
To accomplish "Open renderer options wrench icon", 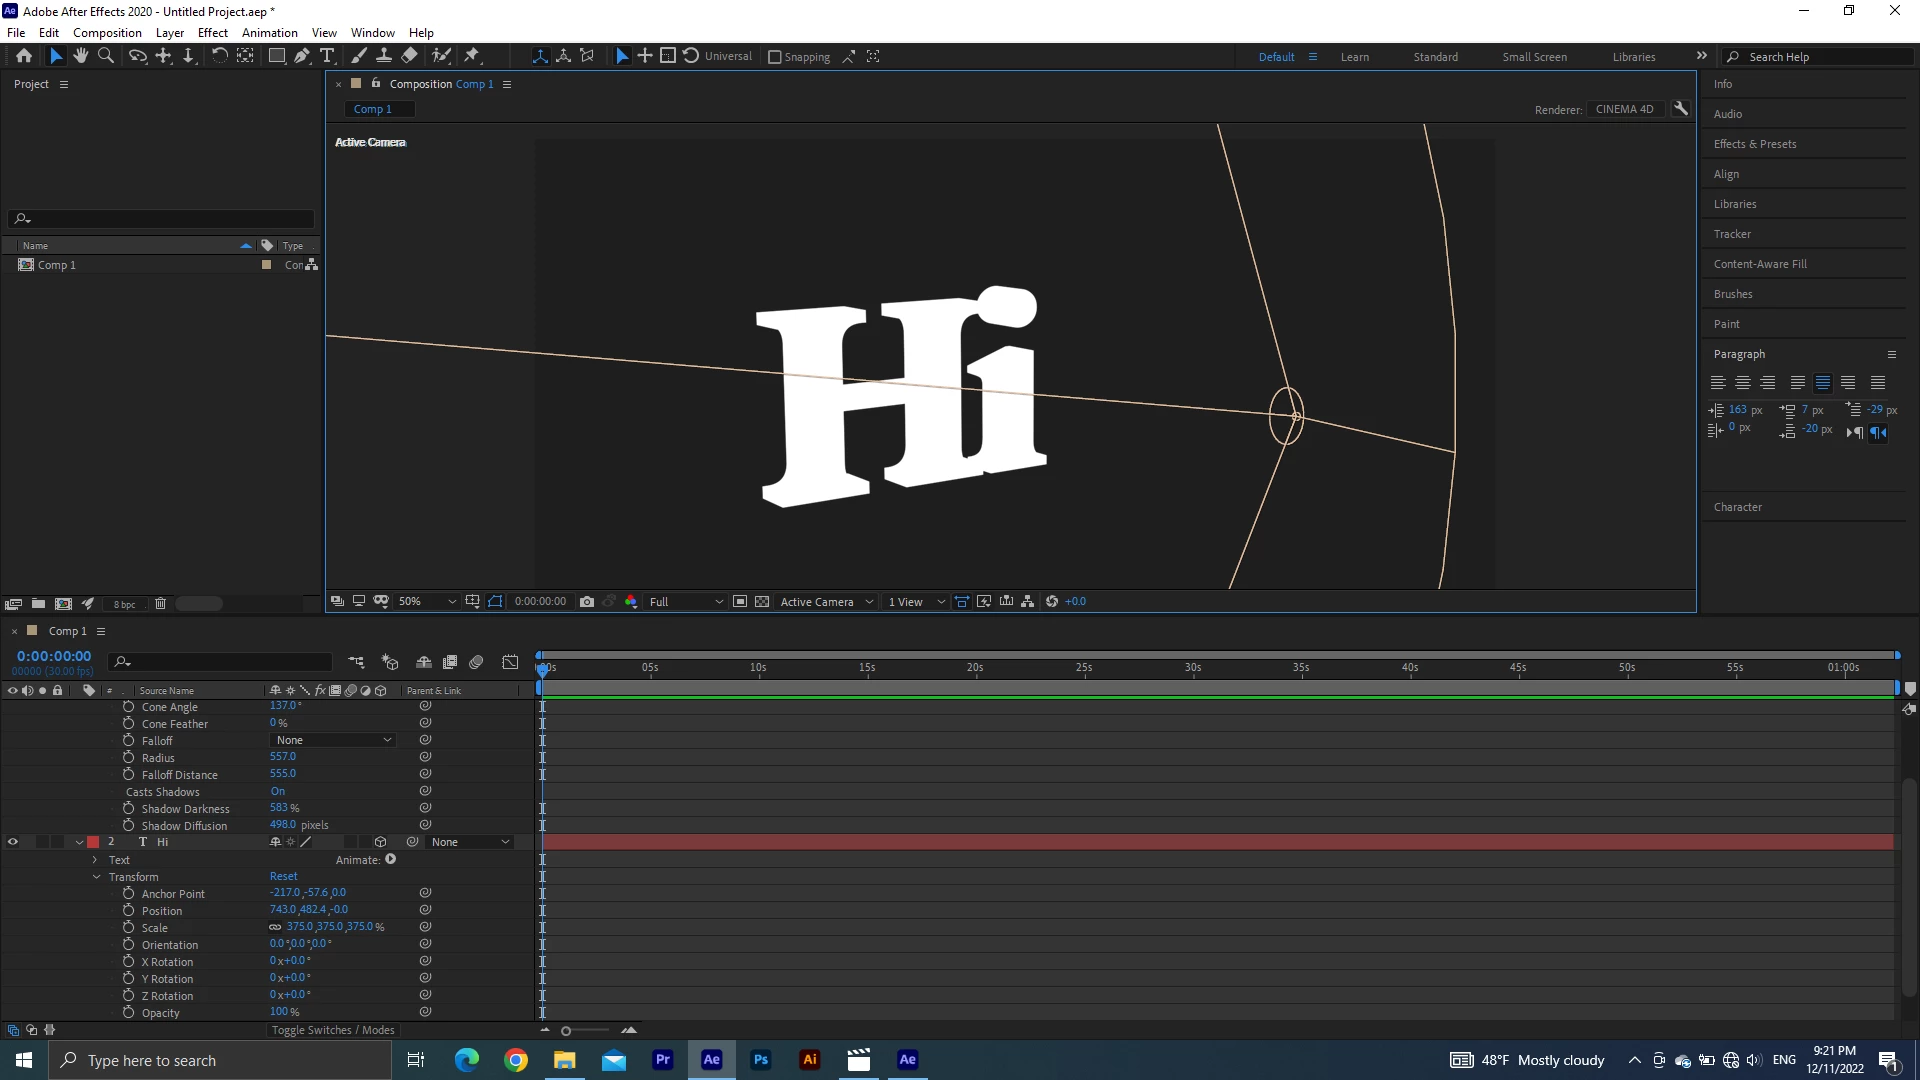I will pos(1681,109).
